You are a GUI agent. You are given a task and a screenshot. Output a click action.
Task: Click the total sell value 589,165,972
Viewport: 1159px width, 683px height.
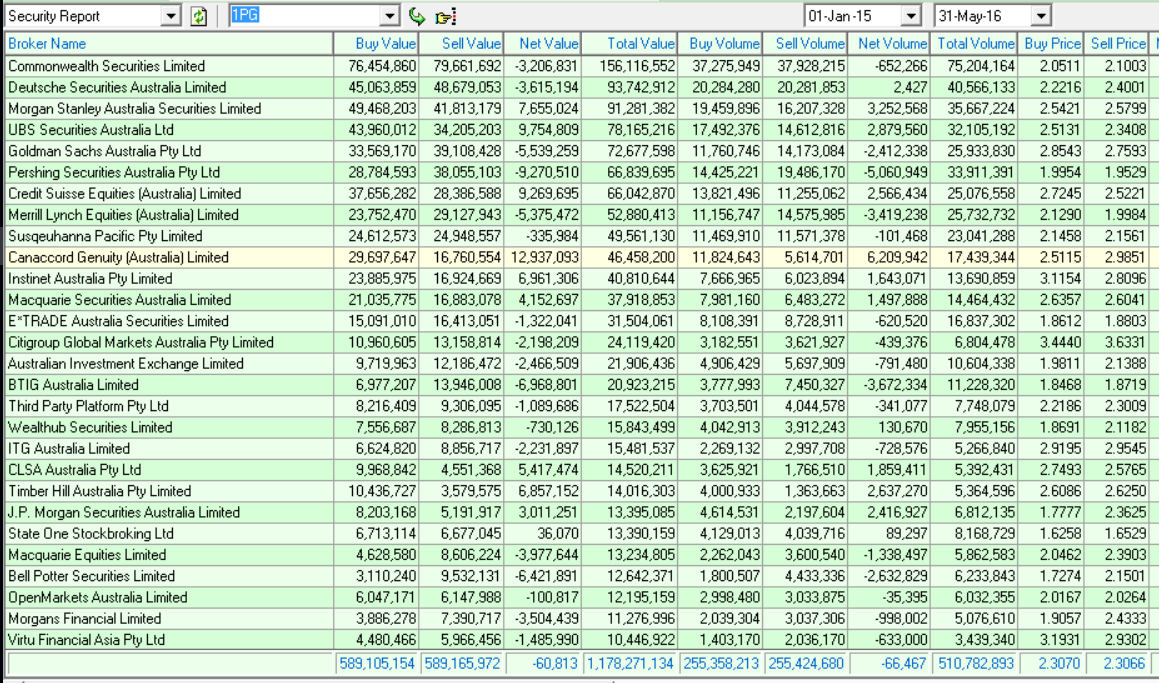(462, 663)
